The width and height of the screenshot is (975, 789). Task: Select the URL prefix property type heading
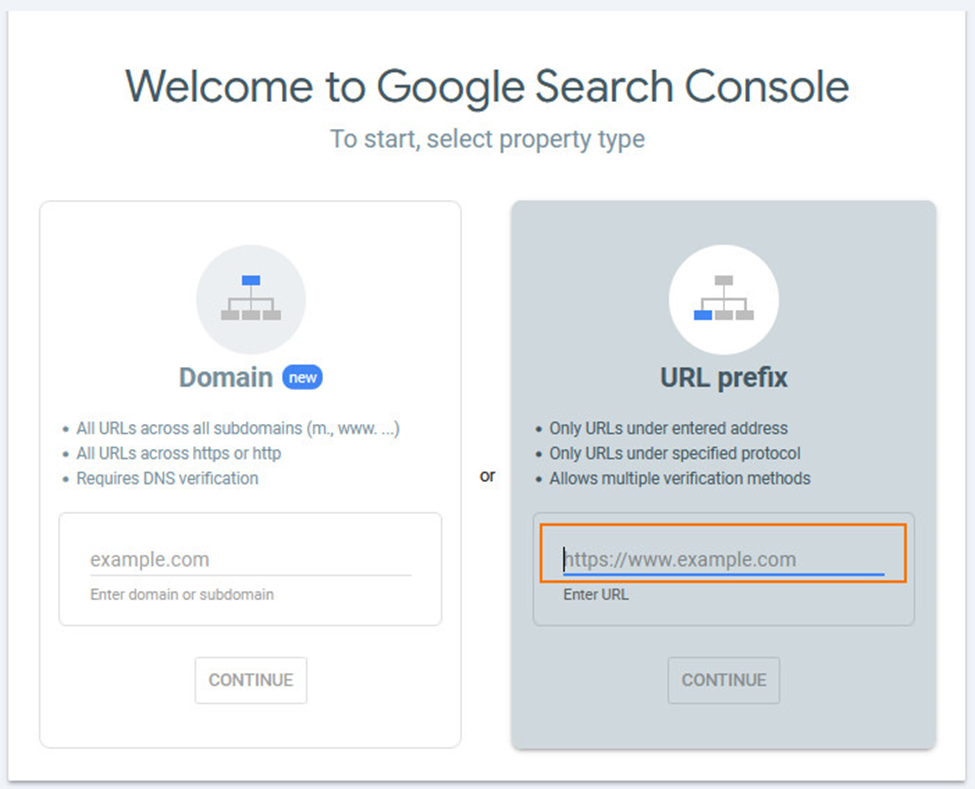tap(723, 377)
